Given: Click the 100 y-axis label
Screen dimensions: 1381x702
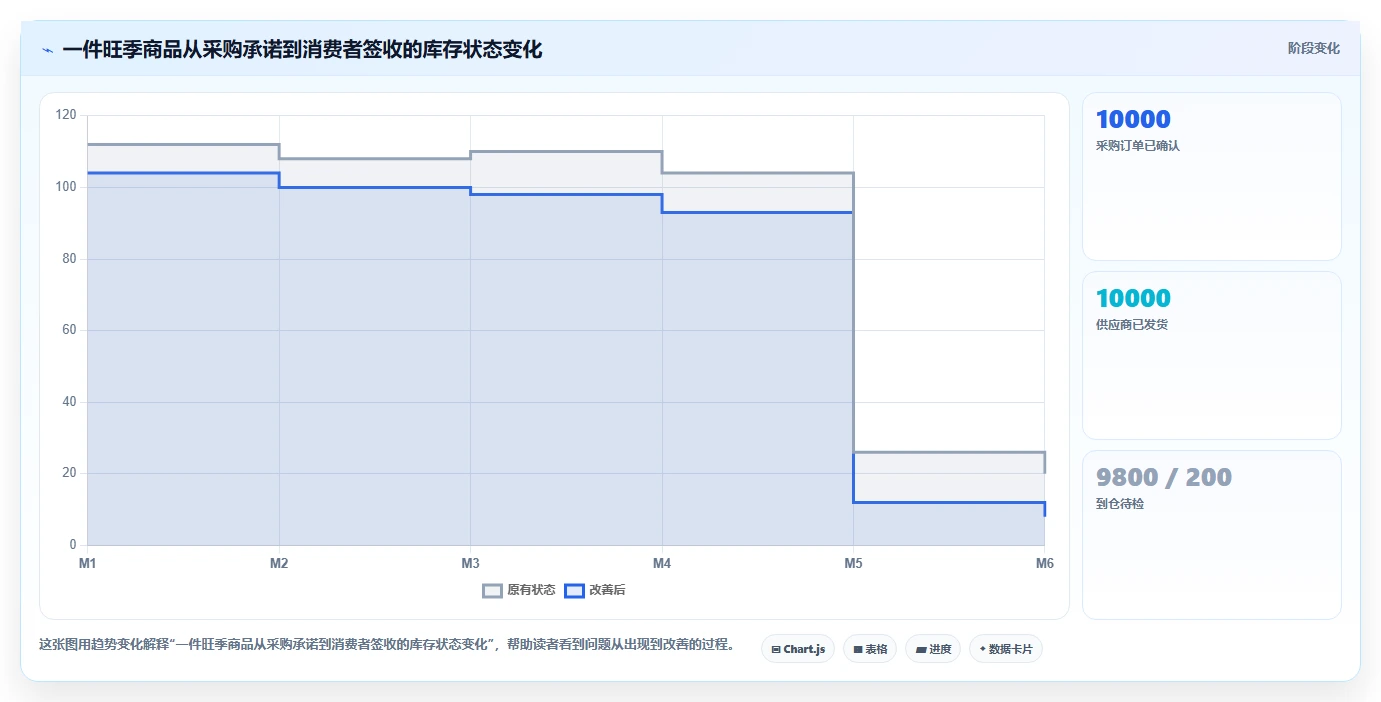Looking at the screenshot, I should (x=67, y=187).
